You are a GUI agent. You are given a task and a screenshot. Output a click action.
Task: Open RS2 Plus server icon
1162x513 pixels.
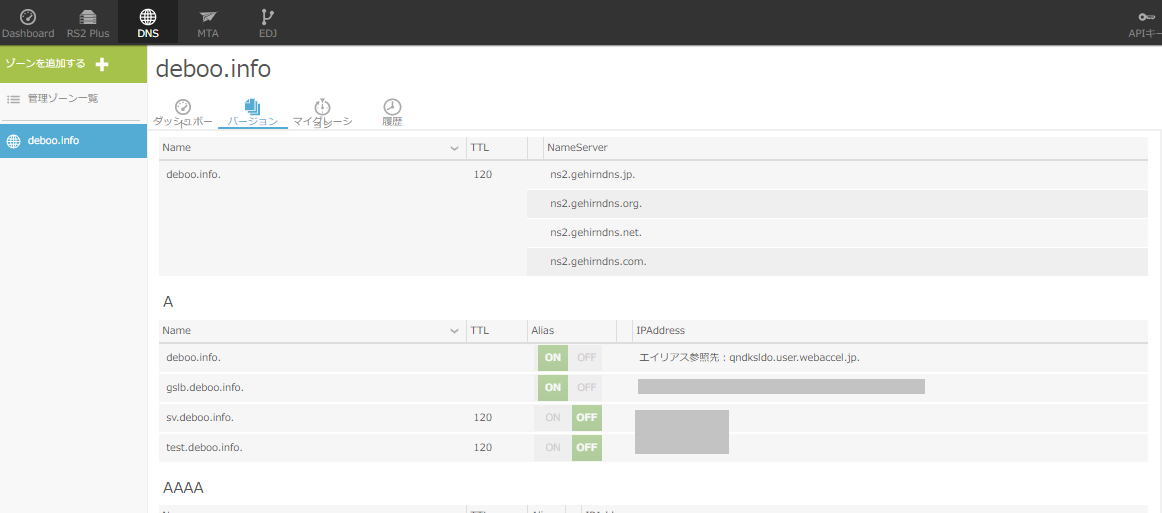pos(88,17)
